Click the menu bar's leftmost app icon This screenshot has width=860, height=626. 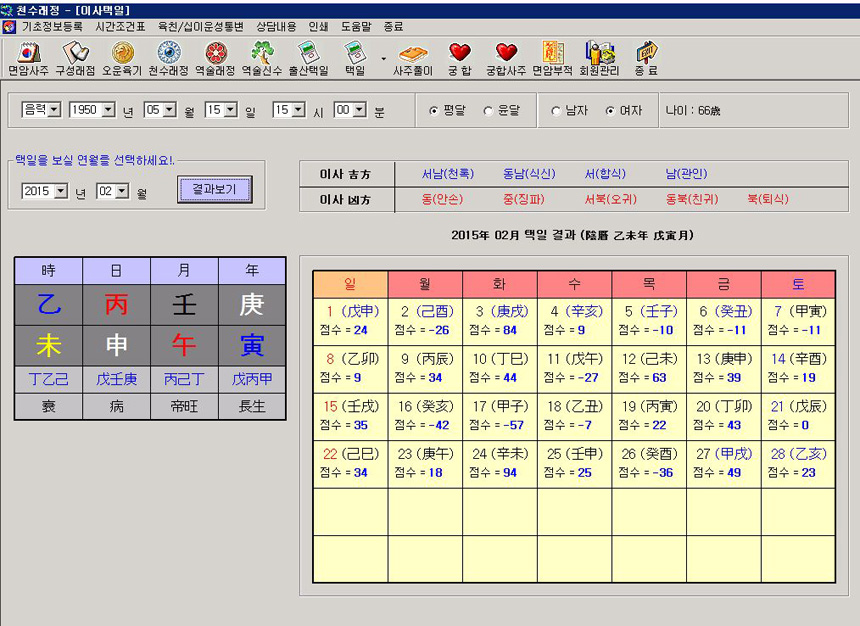click(9, 26)
